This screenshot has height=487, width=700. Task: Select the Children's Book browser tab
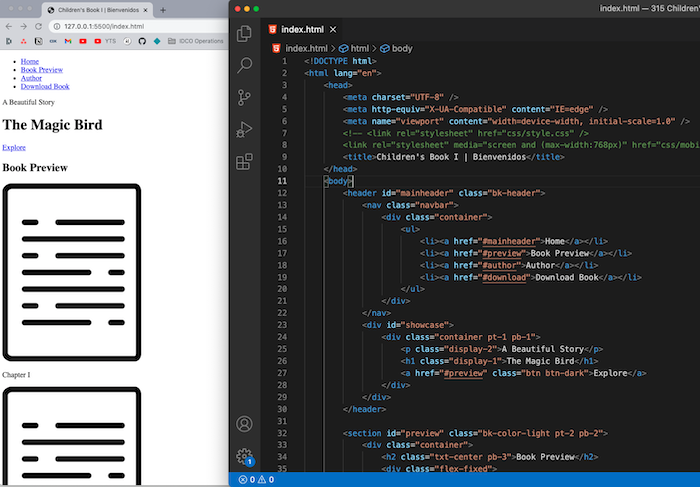[97, 10]
